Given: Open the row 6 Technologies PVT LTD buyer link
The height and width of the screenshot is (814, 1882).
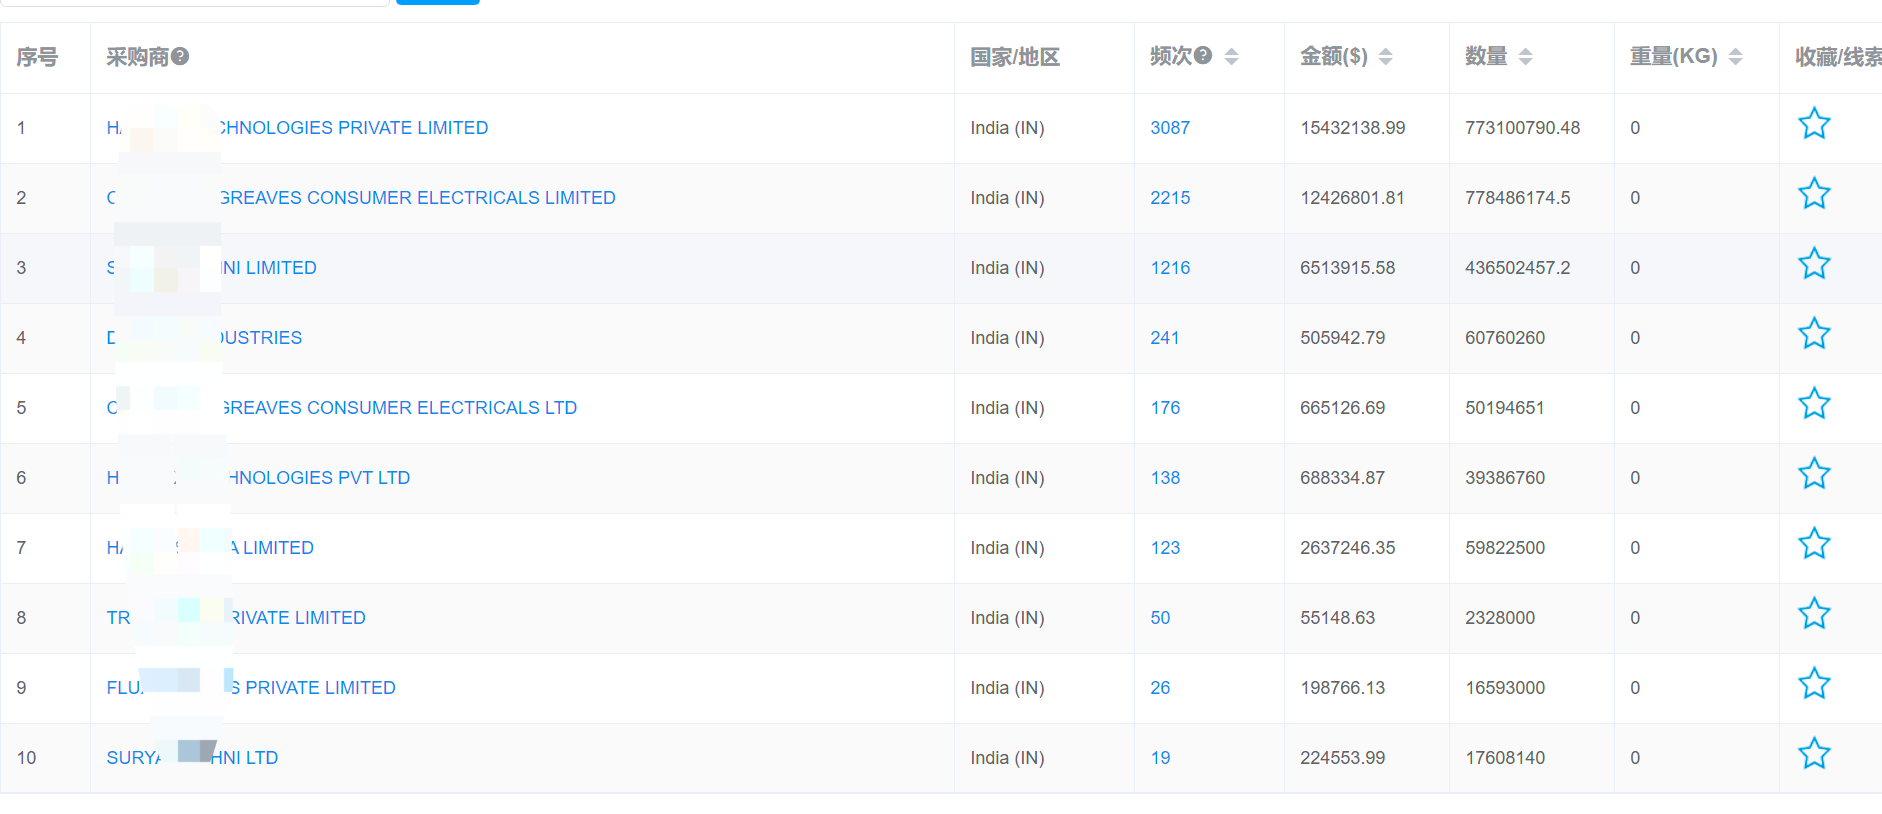Looking at the screenshot, I should coord(258,478).
